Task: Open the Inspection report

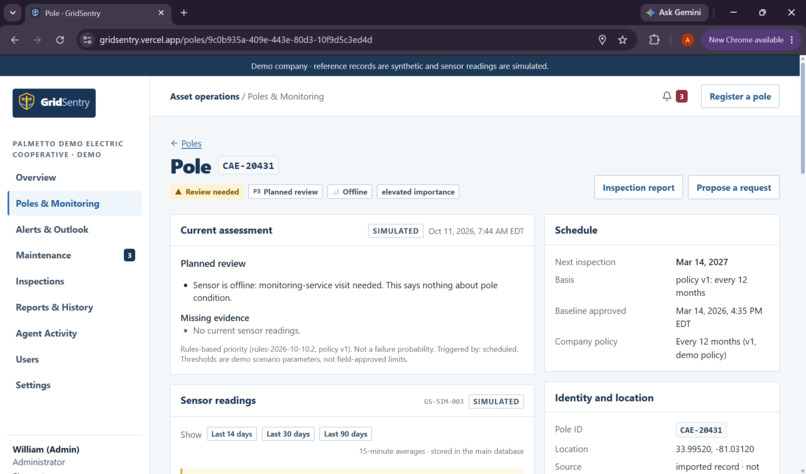Action: click(x=638, y=188)
